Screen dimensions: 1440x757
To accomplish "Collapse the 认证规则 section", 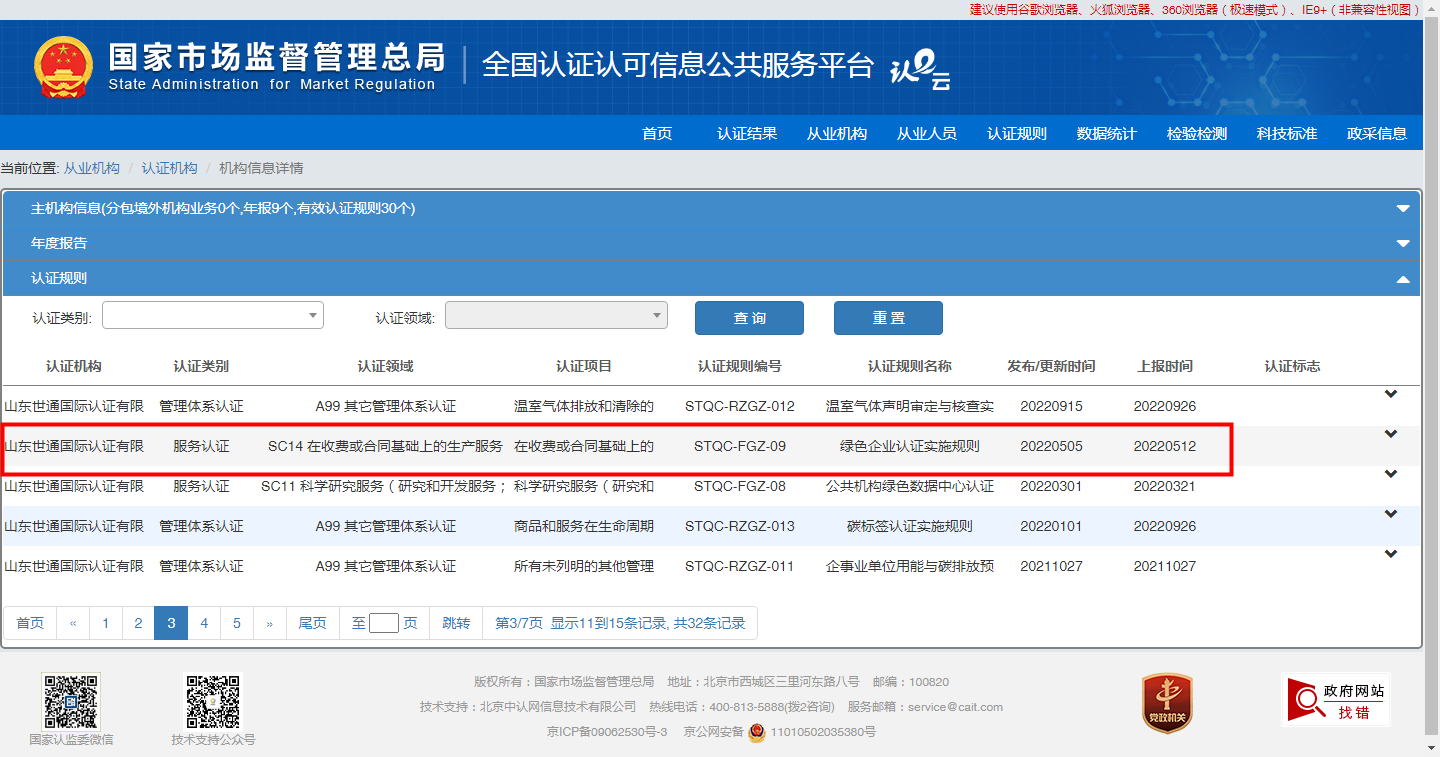I will pyautogui.click(x=1403, y=279).
